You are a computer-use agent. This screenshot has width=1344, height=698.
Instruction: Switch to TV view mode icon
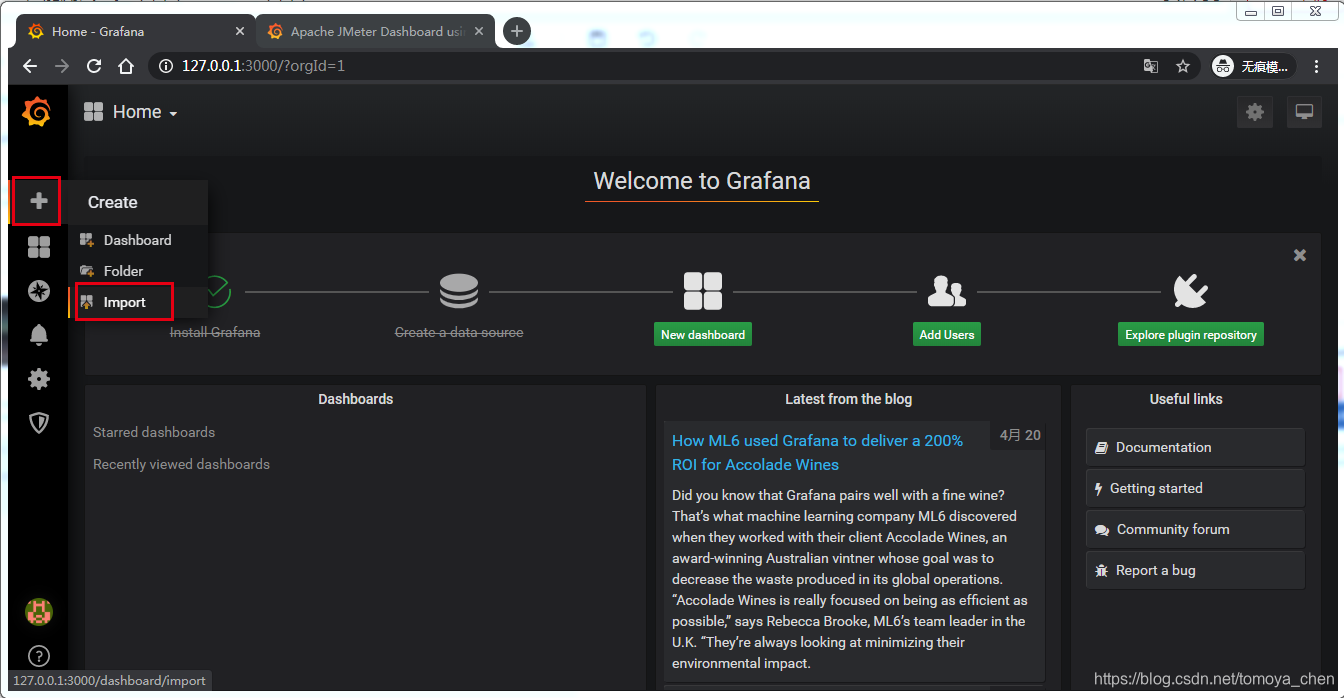[x=1304, y=112]
